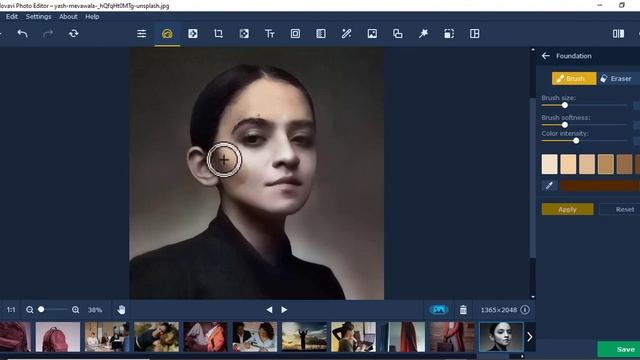Choose the third foundation color swatch
This screenshot has width=640, height=360.
pyautogui.click(x=587, y=164)
